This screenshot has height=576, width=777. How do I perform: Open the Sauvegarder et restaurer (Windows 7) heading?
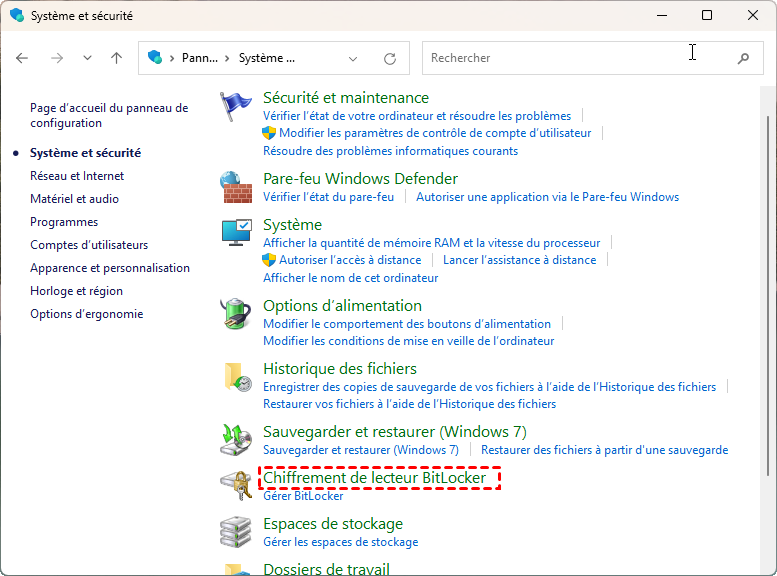tap(394, 432)
